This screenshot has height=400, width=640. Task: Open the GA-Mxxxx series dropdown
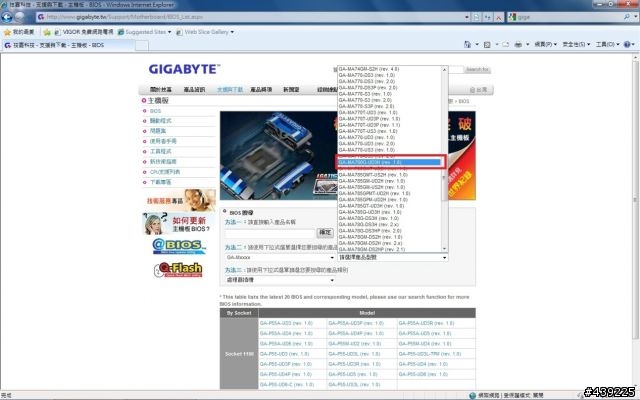(x=280, y=258)
